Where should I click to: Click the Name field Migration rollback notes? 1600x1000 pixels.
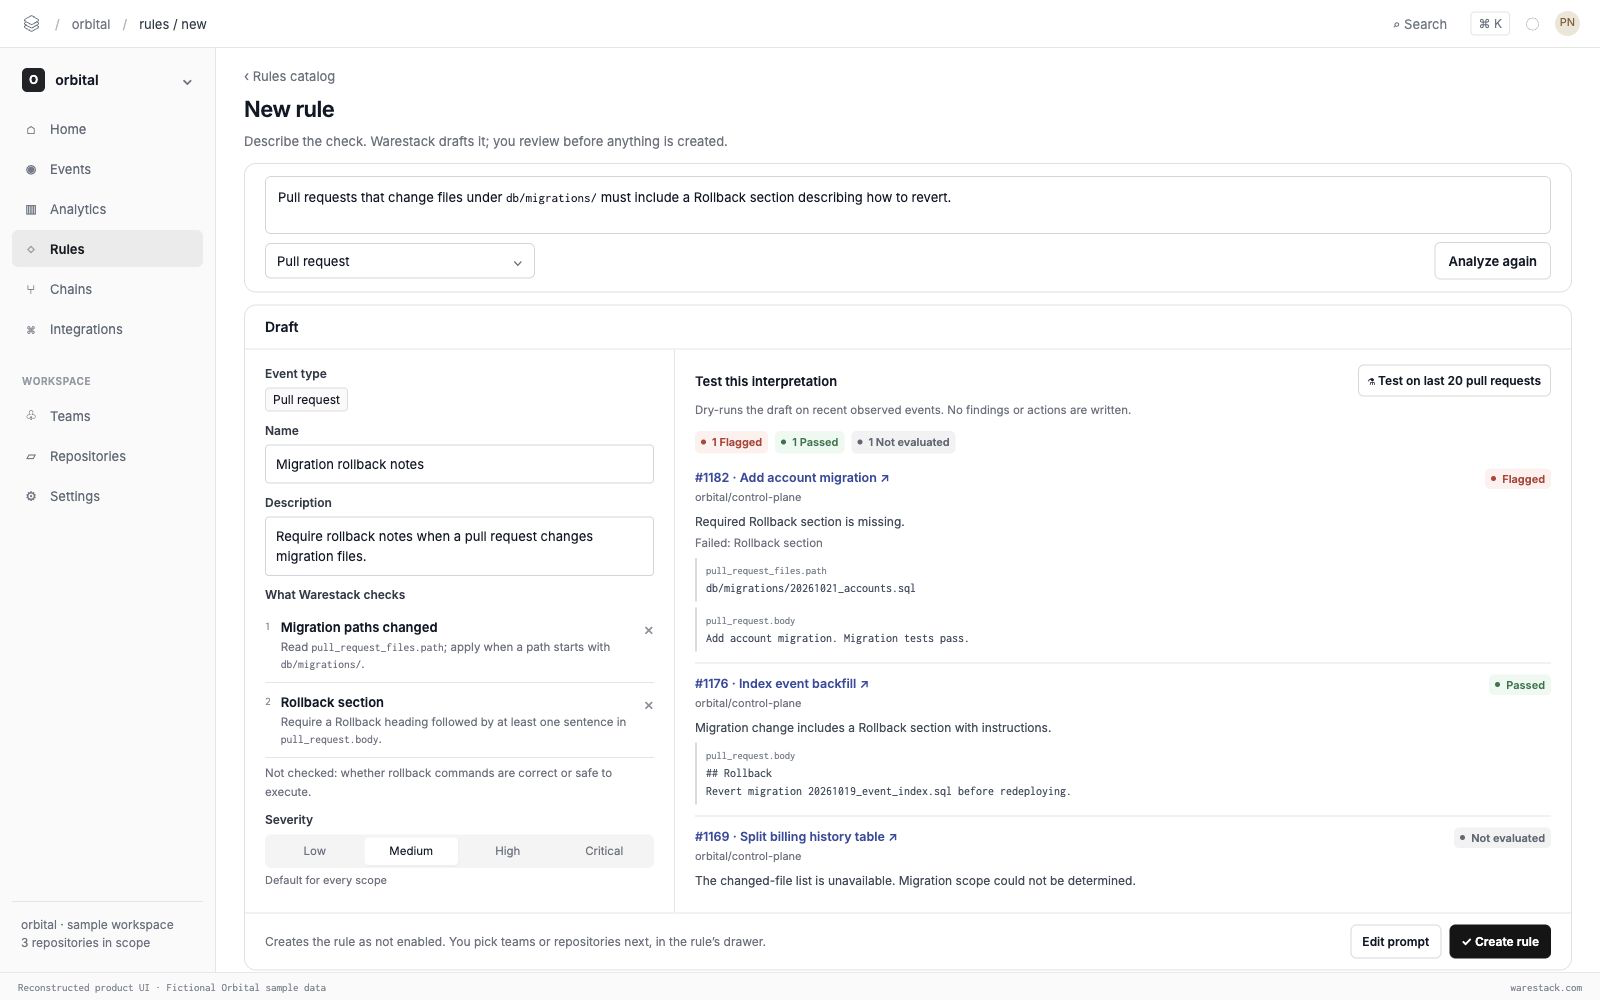coord(459,464)
